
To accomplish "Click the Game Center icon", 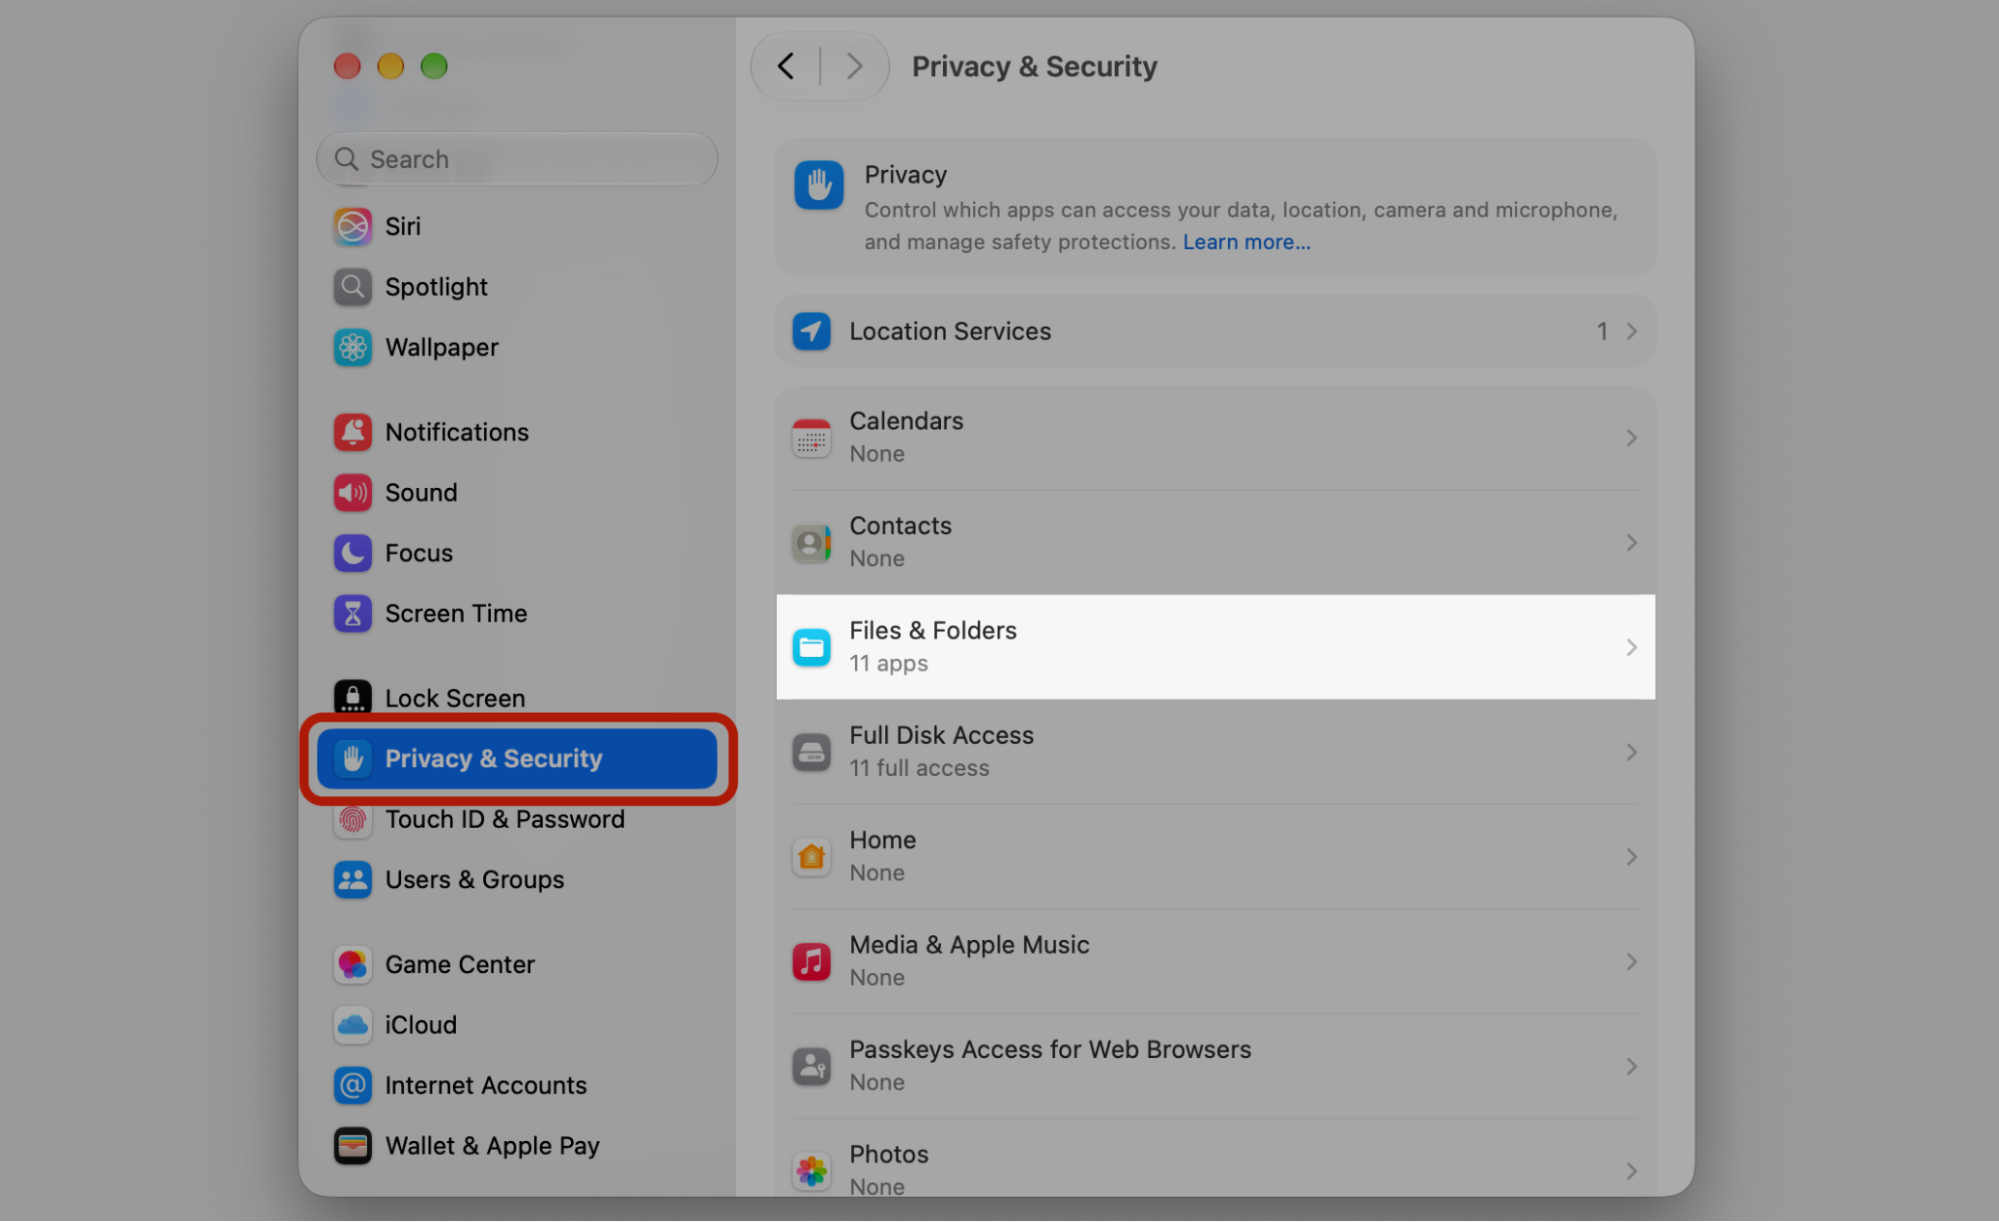I will coord(352,964).
